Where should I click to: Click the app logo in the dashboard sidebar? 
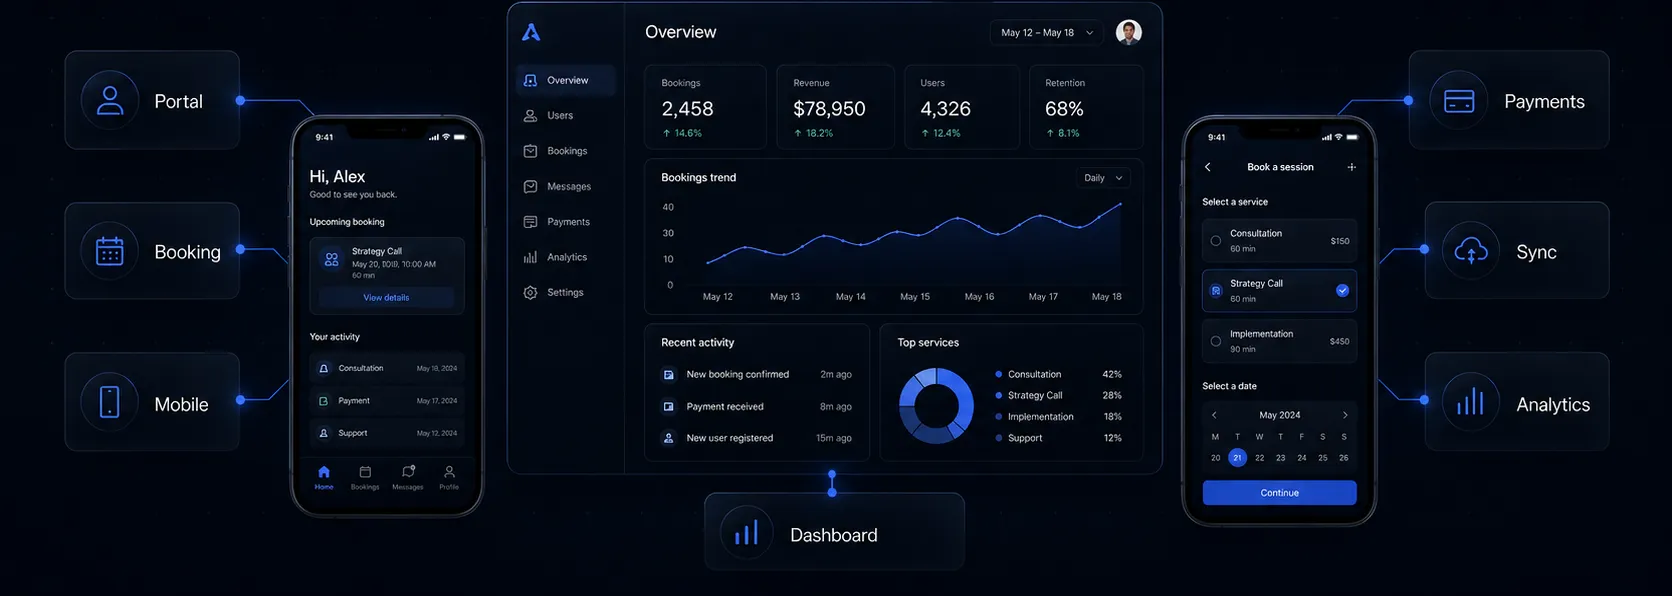pyautogui.click(x=531, y=33)
